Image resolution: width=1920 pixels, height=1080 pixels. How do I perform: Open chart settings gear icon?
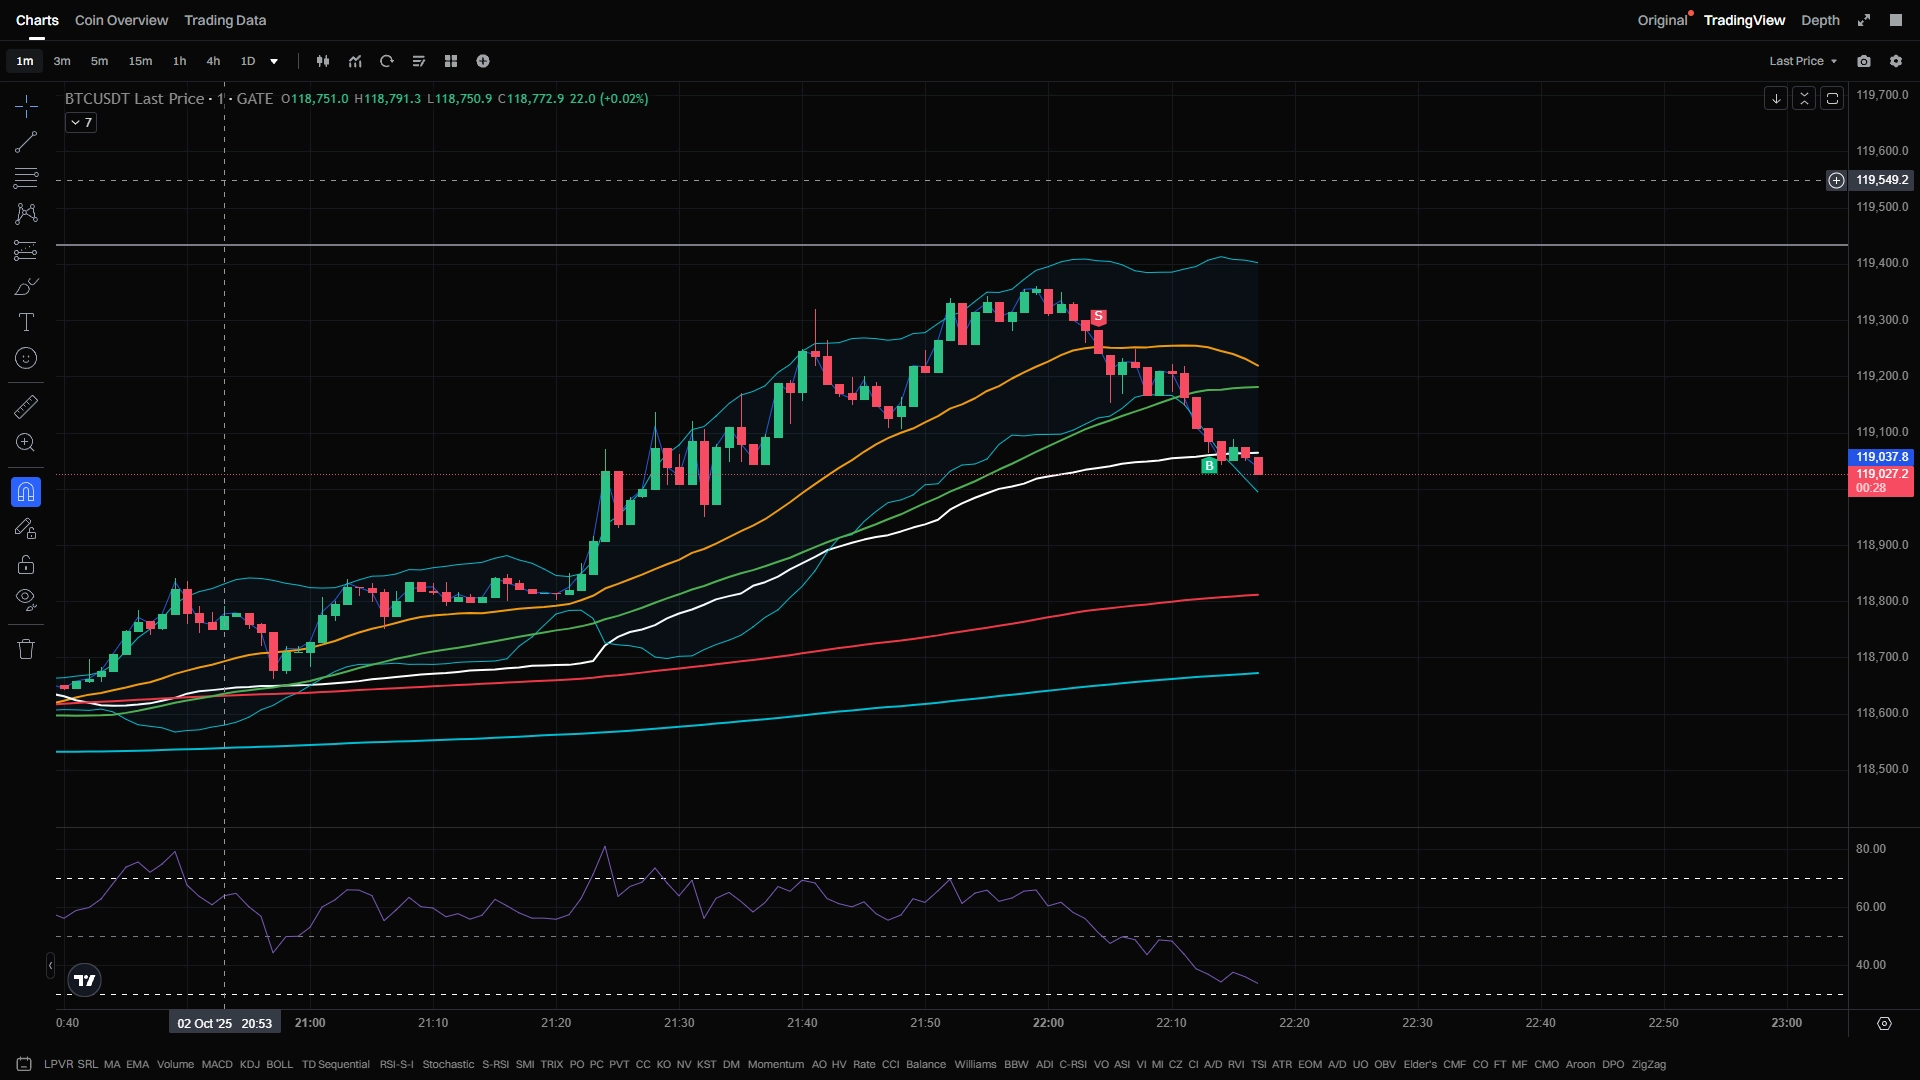(1896, 61)
